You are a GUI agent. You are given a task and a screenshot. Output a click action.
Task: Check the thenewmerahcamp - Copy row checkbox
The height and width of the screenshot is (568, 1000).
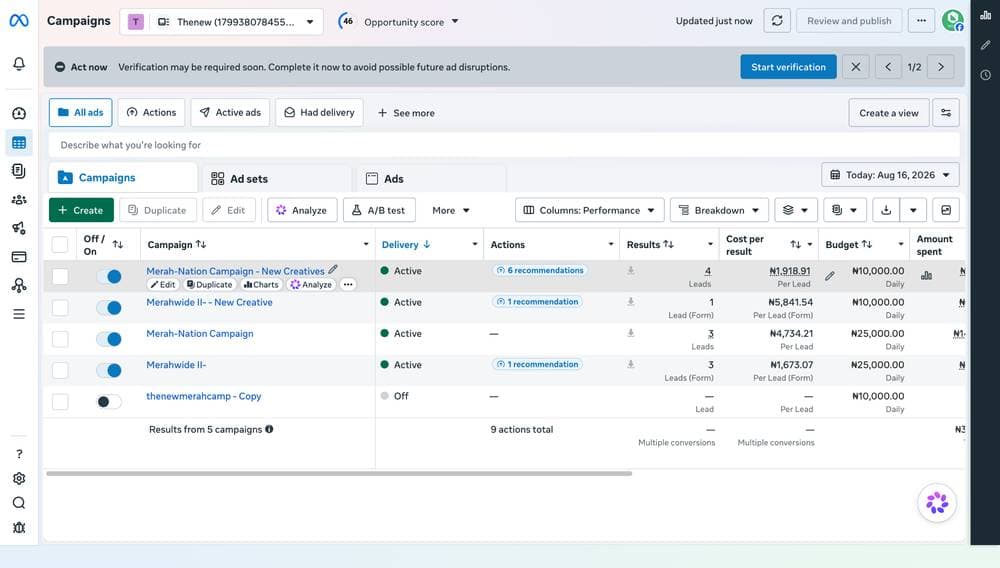point(60,401)
